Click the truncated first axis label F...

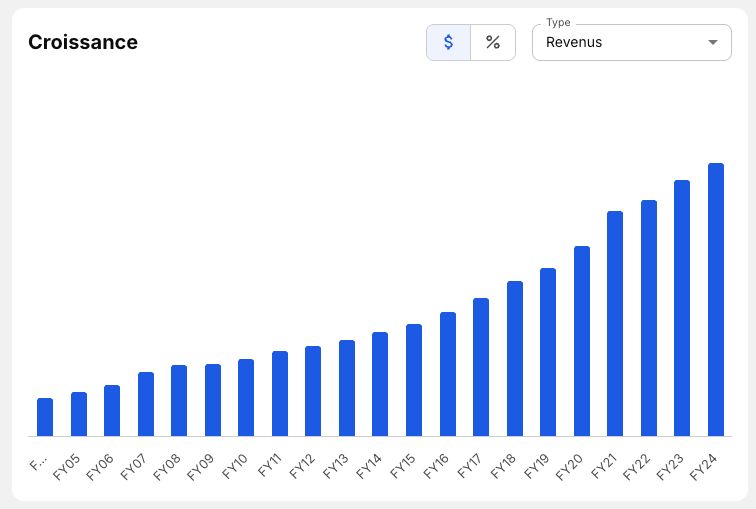pos(38,464)
